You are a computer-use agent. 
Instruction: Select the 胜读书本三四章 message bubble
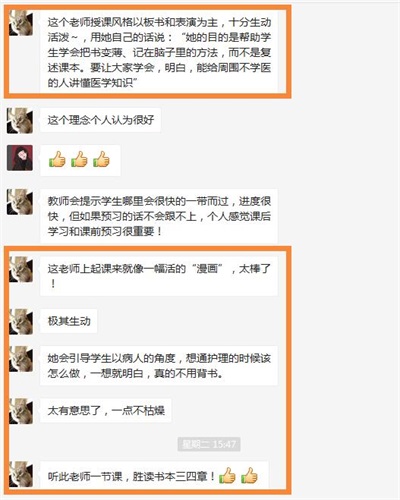(155, 476)
